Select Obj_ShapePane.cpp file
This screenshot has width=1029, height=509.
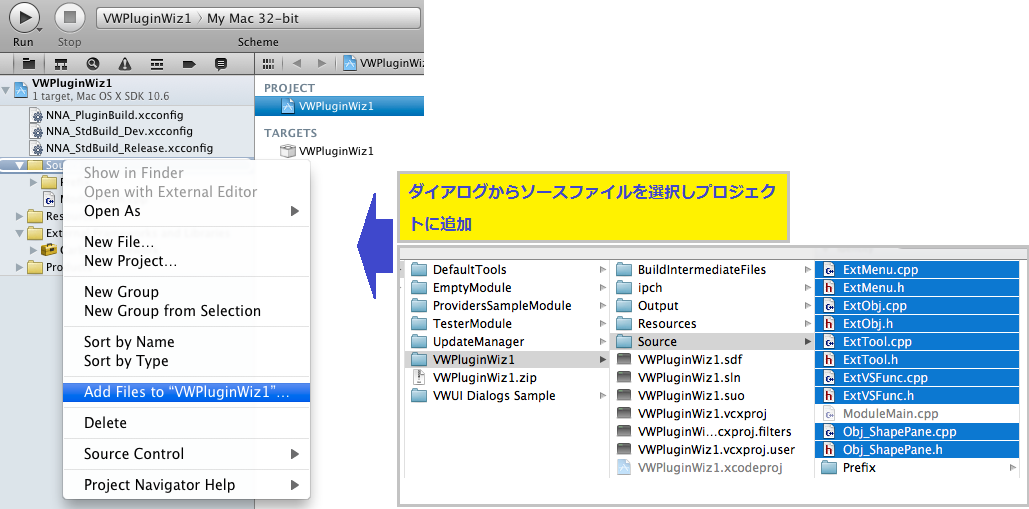[917, 432]
